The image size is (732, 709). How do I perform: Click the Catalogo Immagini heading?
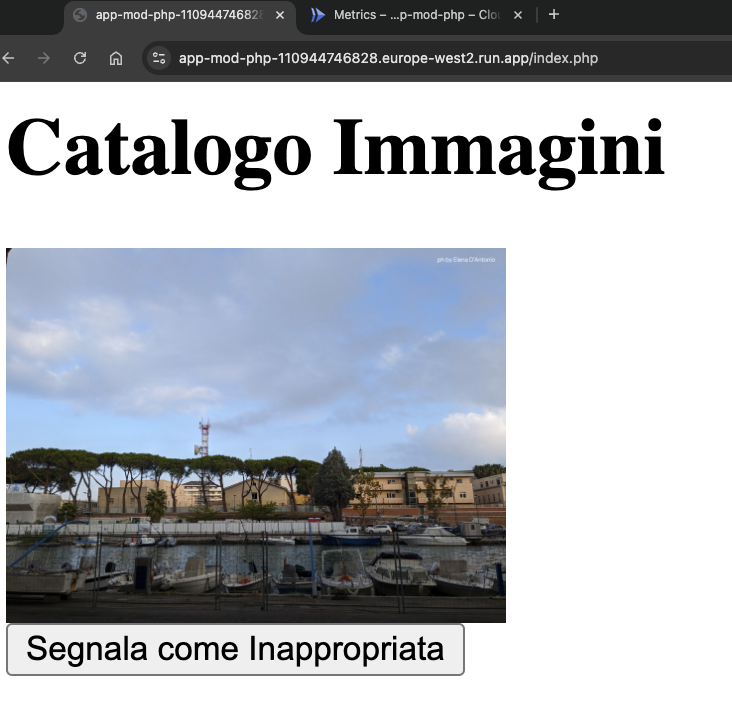tap(336, 148)
